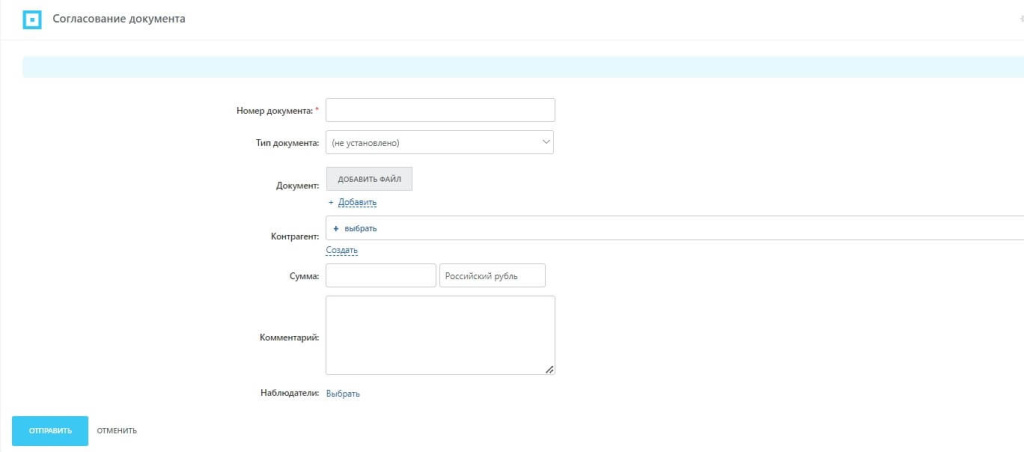Click the plus icon before Добавить
This screenshot has width=1024, height=452.
pos(331,203)
